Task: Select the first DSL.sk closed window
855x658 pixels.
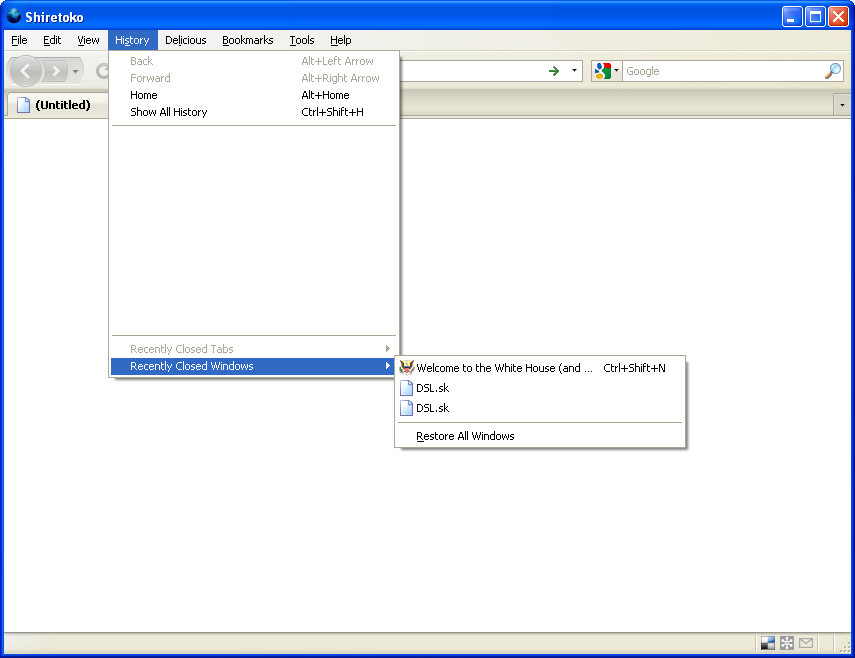Action: 432,388
